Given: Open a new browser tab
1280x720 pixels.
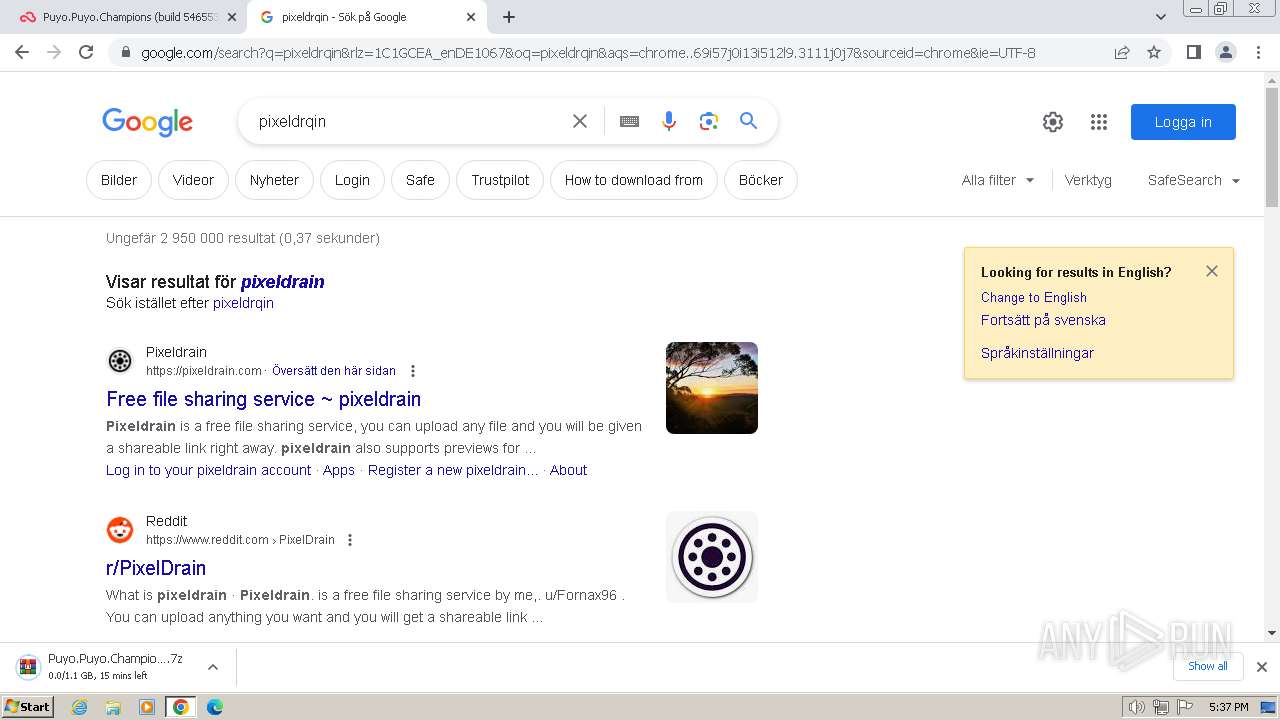Looking at the screenshot, I should pos(509,17).
